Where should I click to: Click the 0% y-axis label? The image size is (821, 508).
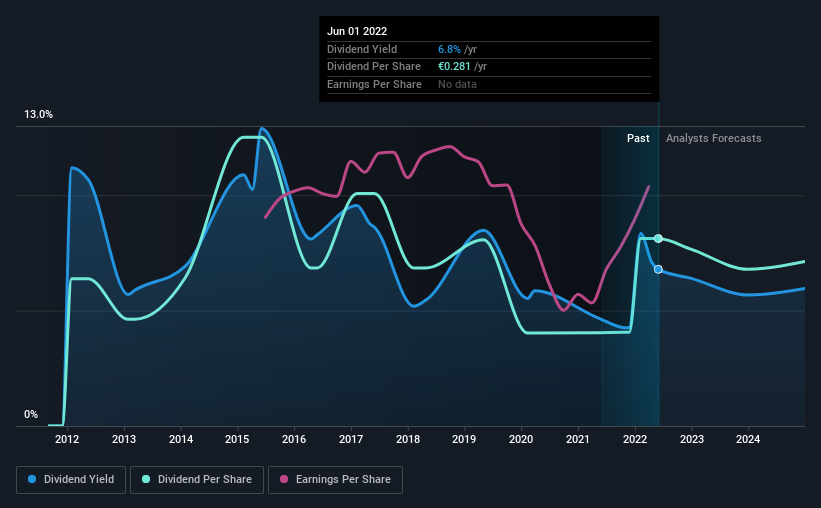pos(31,414)
